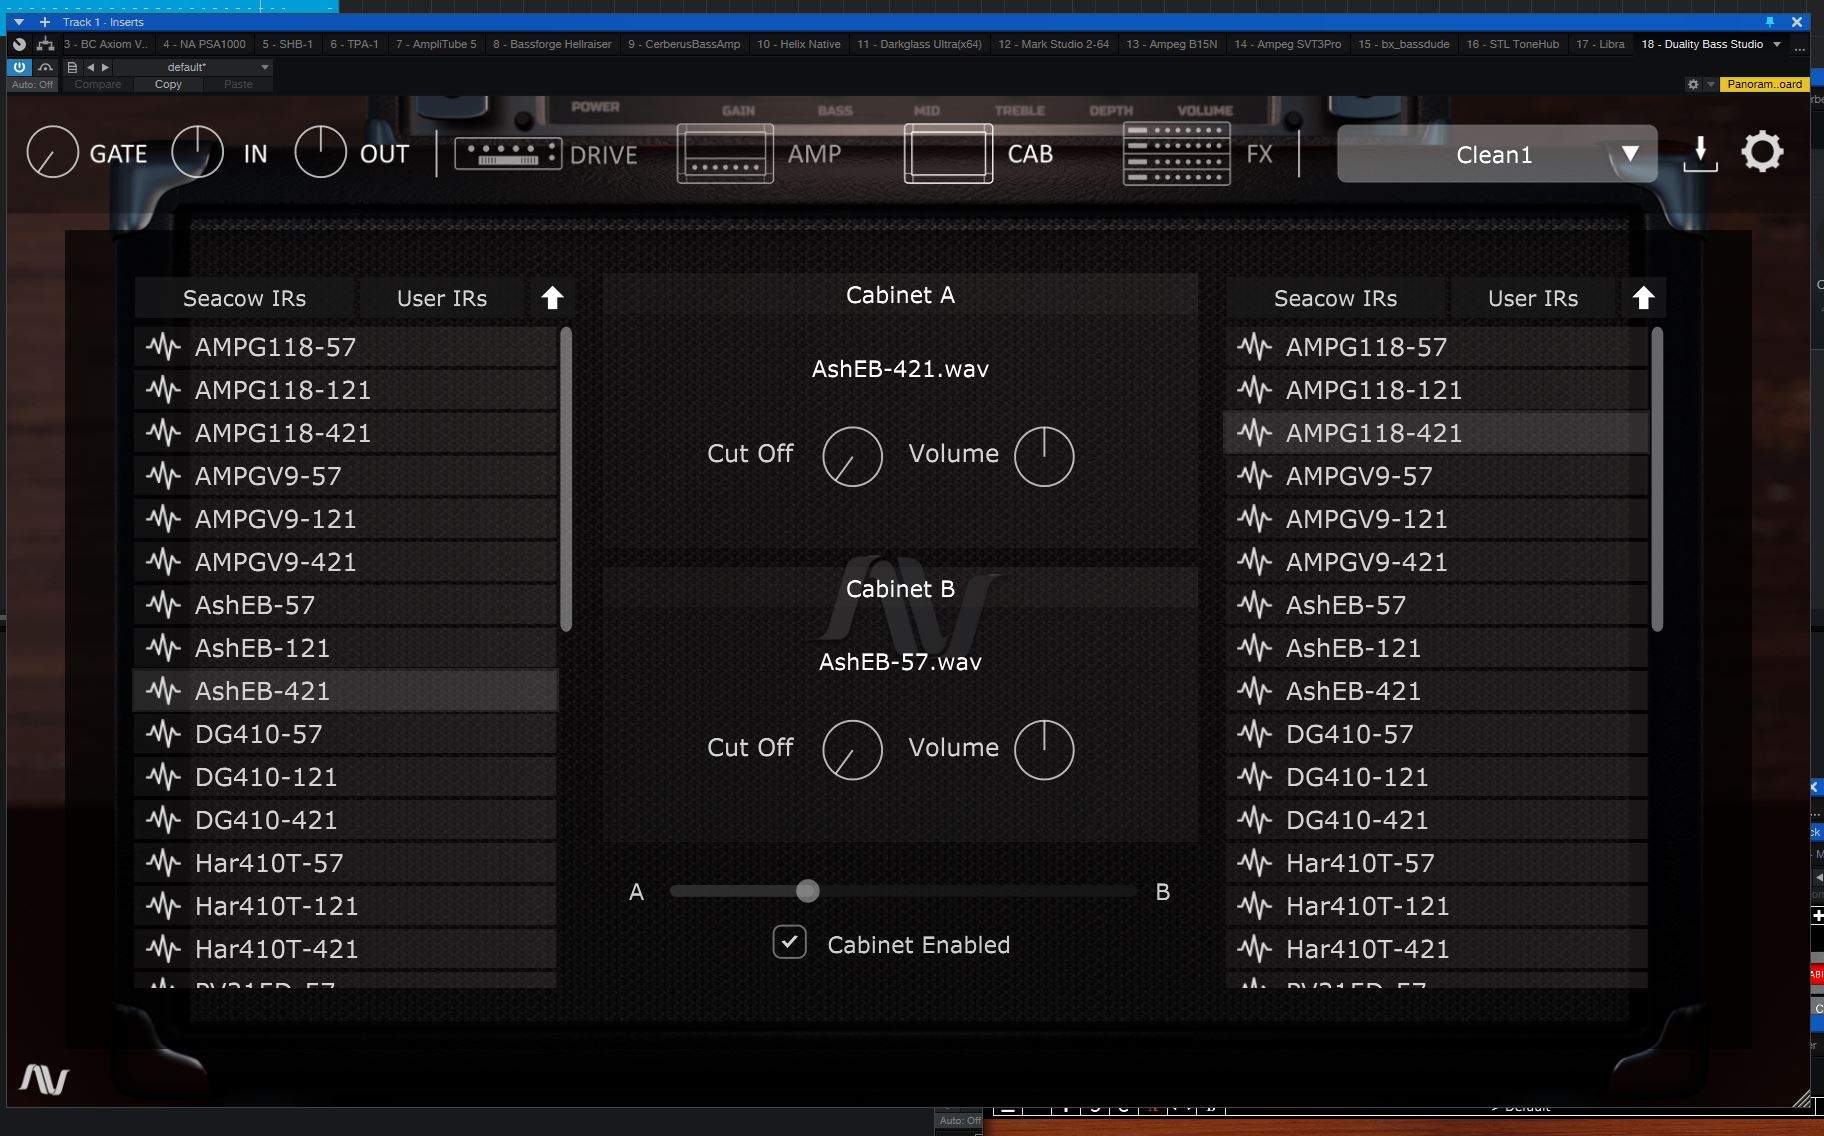Uncheck the Cabinet Enabled checkbox
Image resolution: width=1824 pixels, height=1136 pixels.
[x=789, y=942]
